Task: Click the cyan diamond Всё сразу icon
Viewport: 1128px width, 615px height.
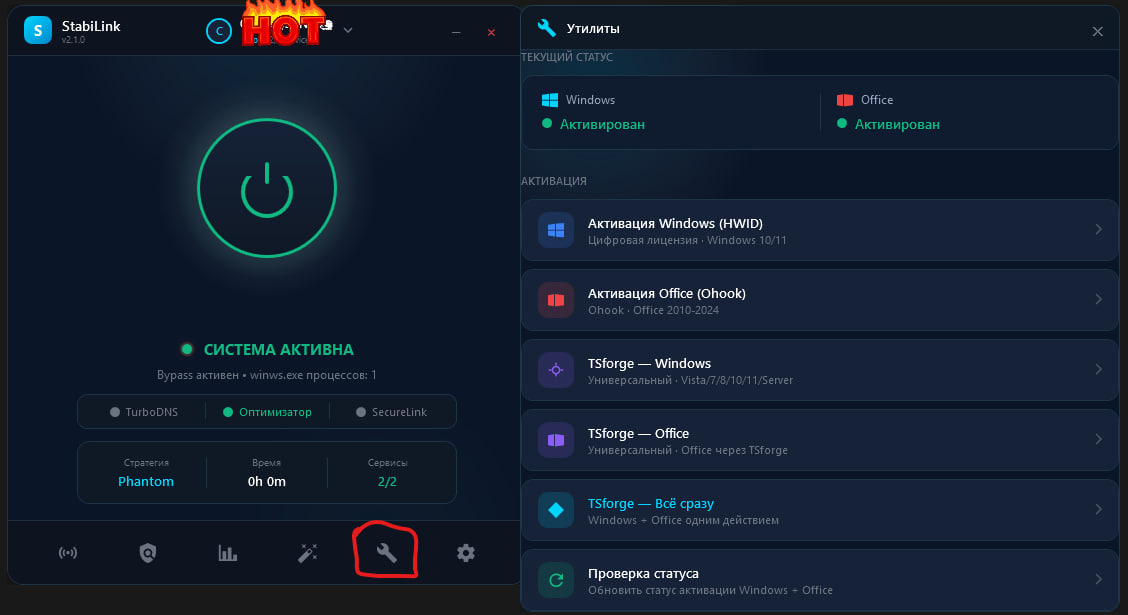Action: point(556,510)
